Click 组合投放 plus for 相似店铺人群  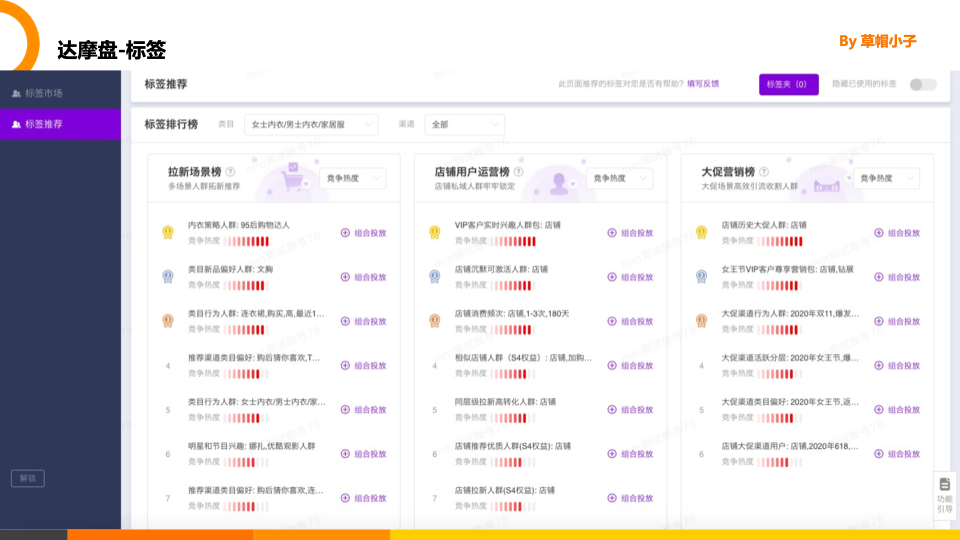click(612, 366)
